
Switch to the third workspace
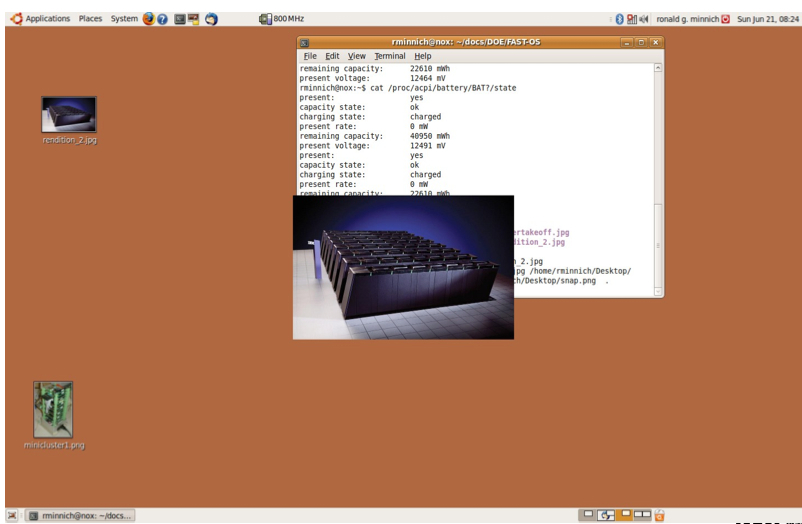(x=625, y=515)
